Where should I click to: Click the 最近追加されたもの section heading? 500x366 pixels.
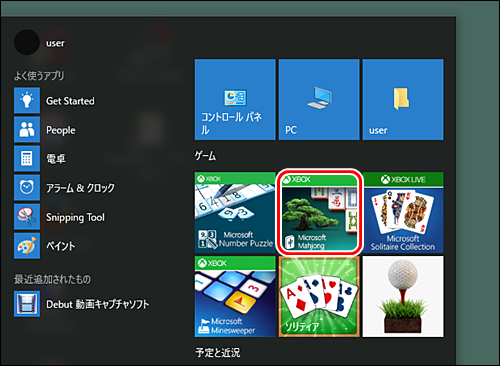click(52, 279)
